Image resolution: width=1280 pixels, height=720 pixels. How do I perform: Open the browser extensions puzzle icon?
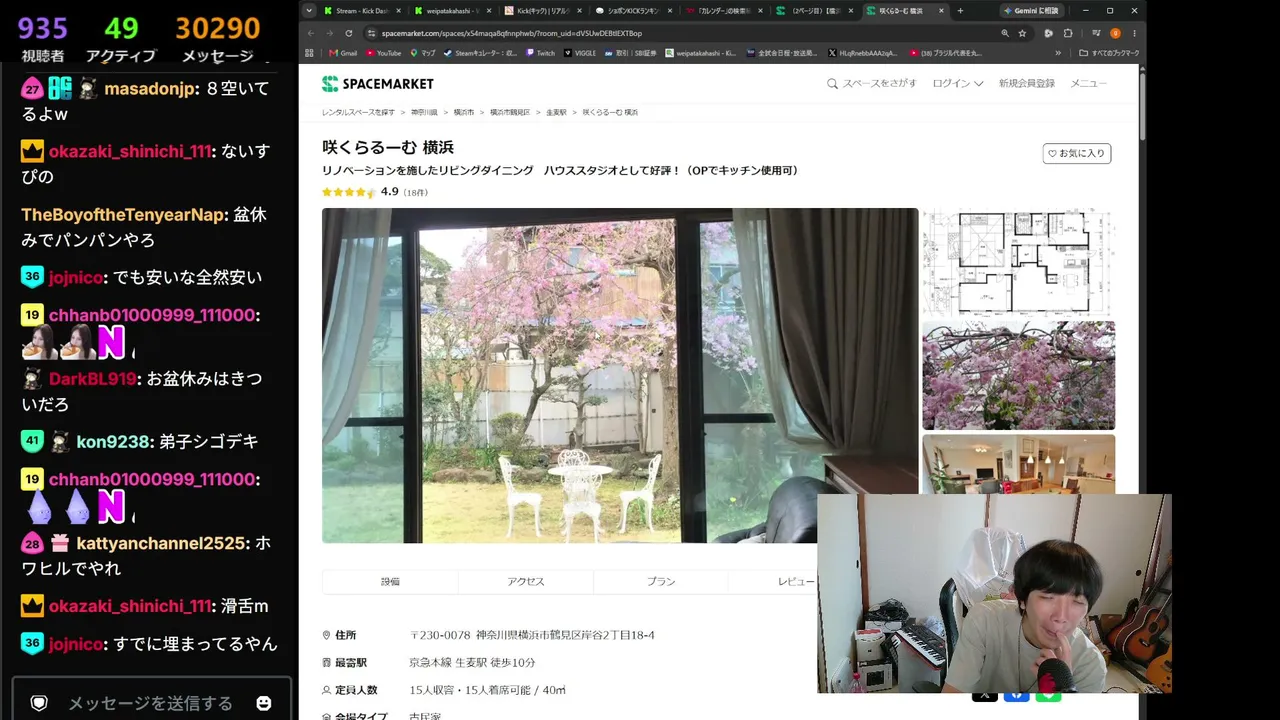point(1068,33)
